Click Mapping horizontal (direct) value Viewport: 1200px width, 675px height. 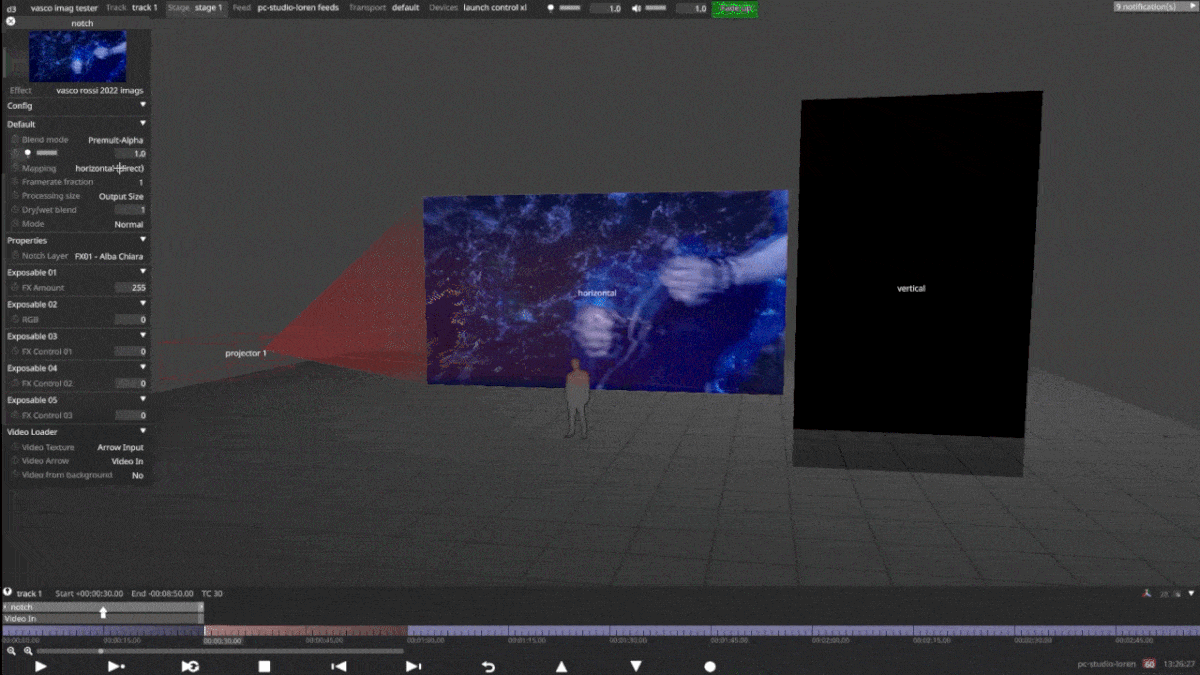(110, 168)
